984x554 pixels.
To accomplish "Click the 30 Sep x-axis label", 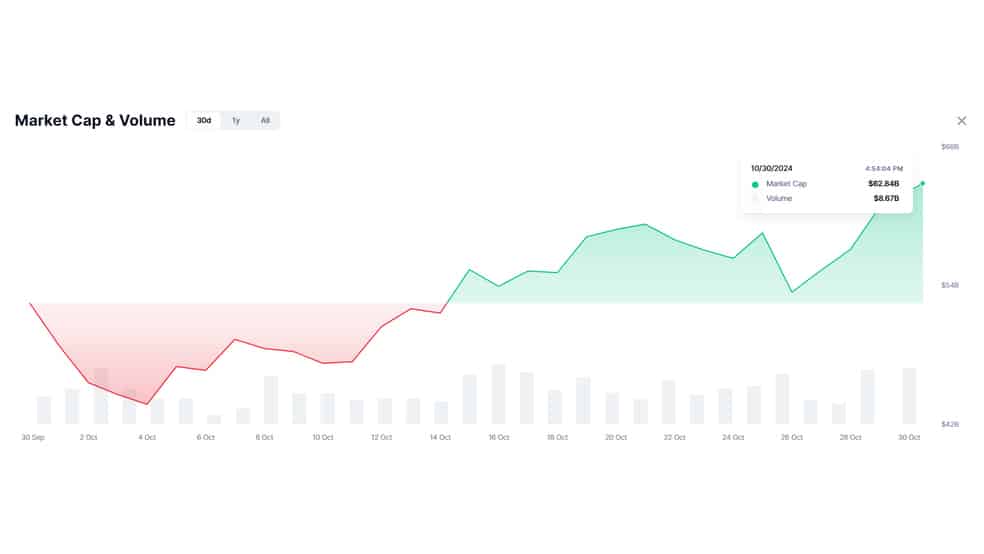I will (x=33, y=437).
